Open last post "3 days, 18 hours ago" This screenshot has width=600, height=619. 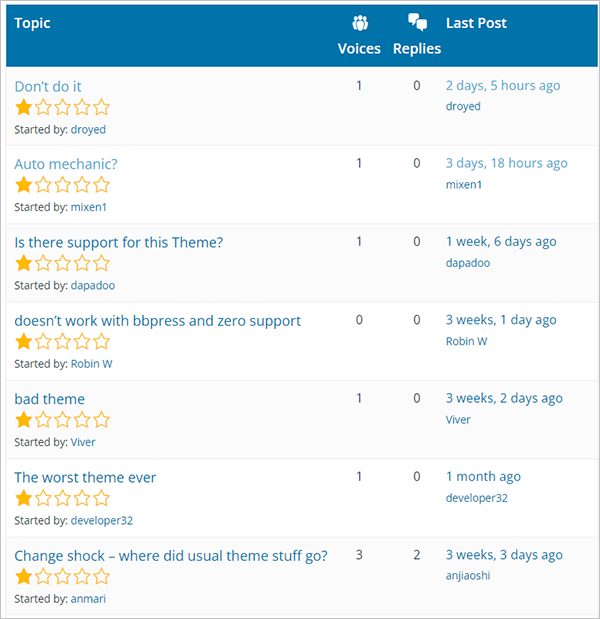[x=506, y=163]
